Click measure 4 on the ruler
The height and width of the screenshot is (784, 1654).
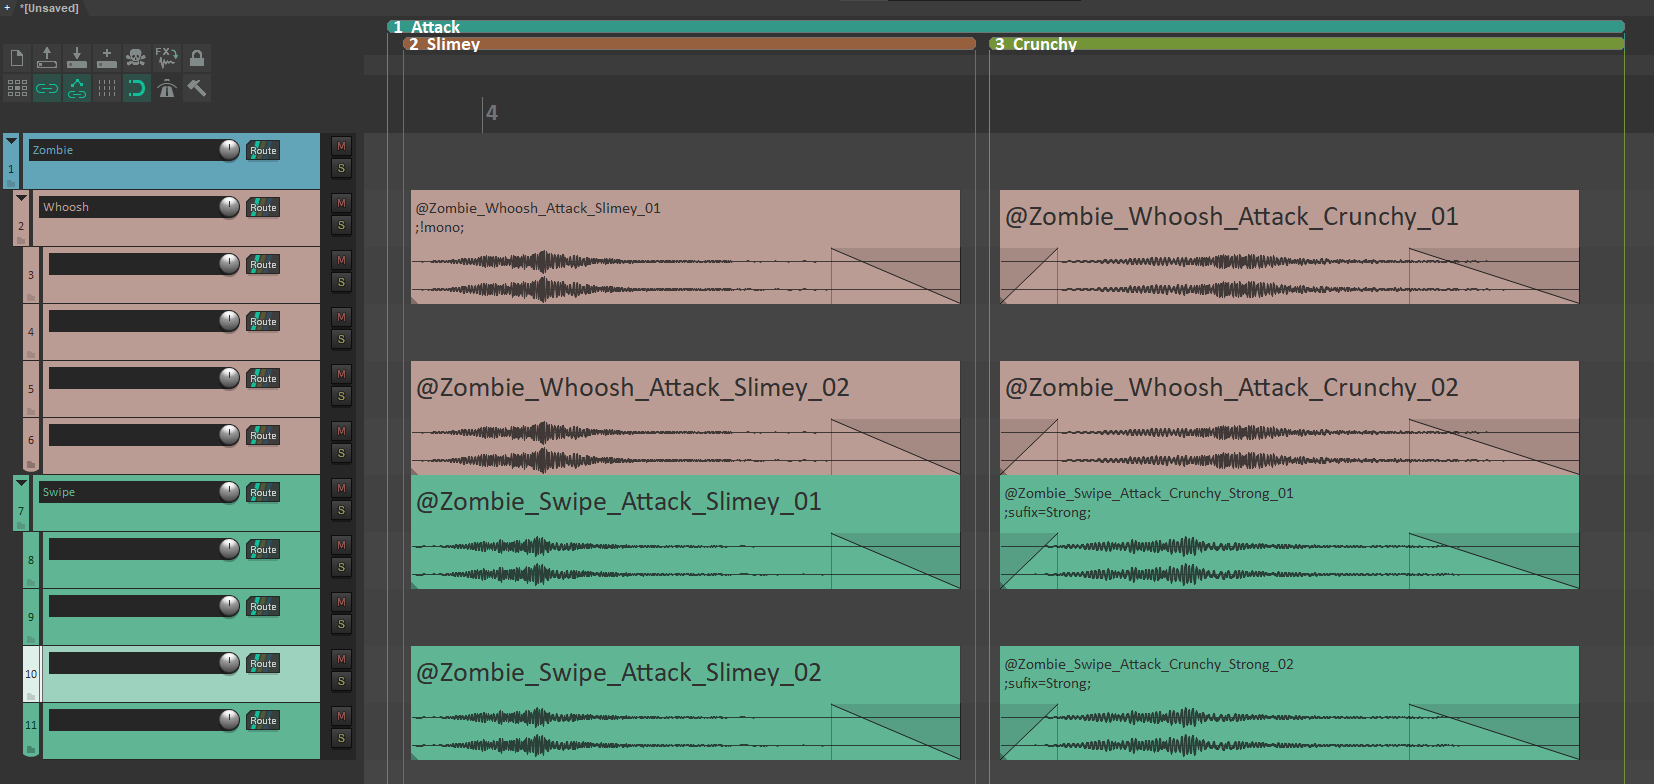pyautogui.click(x=491, y=113)
